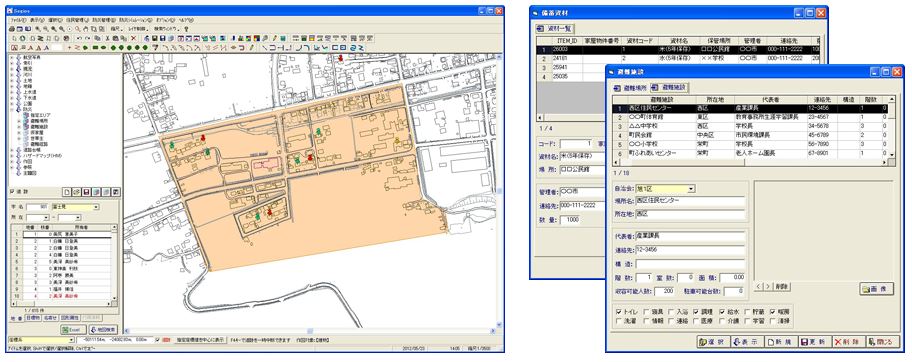Expand the ハザードマップ(HM) tree node
Viewport: 912px width, 362px height.
point(12,155)
